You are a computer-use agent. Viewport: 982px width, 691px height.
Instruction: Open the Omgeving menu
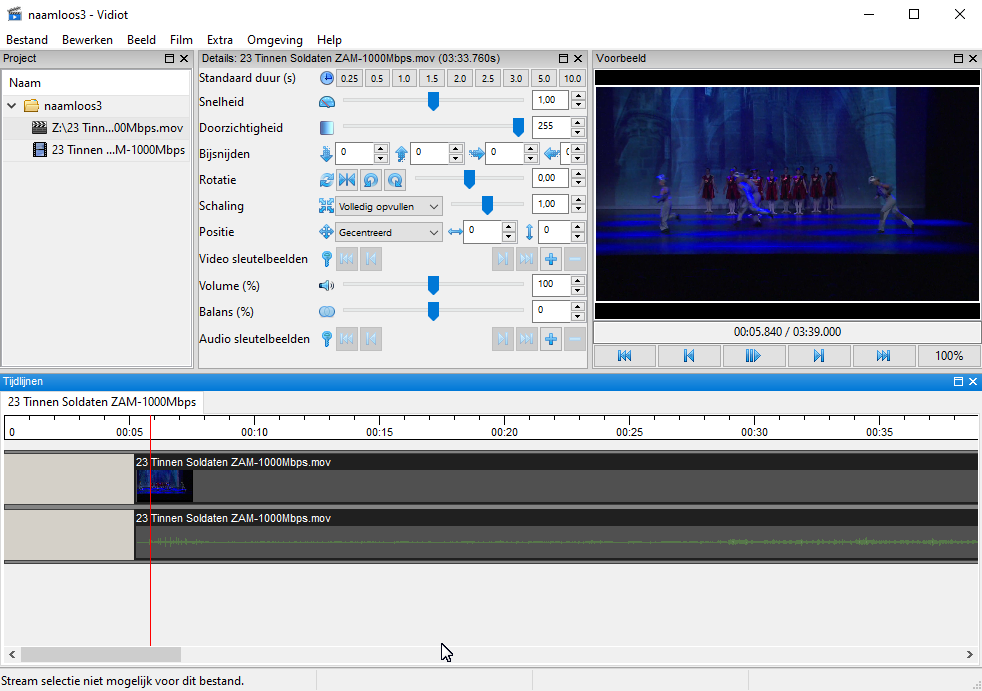tap(274, 40)
